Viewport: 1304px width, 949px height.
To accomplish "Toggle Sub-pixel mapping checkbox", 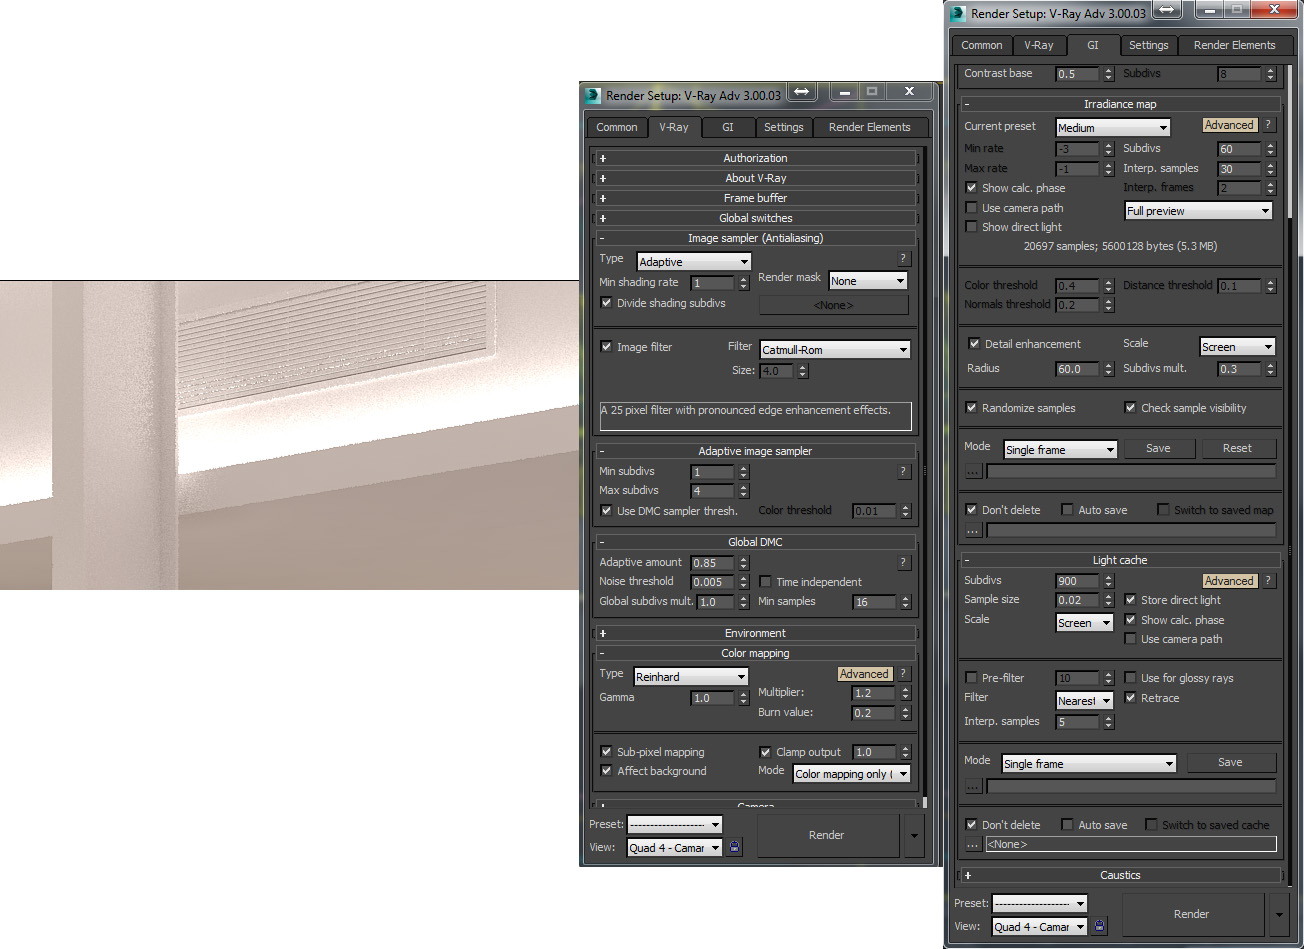I will coord(606,752).
